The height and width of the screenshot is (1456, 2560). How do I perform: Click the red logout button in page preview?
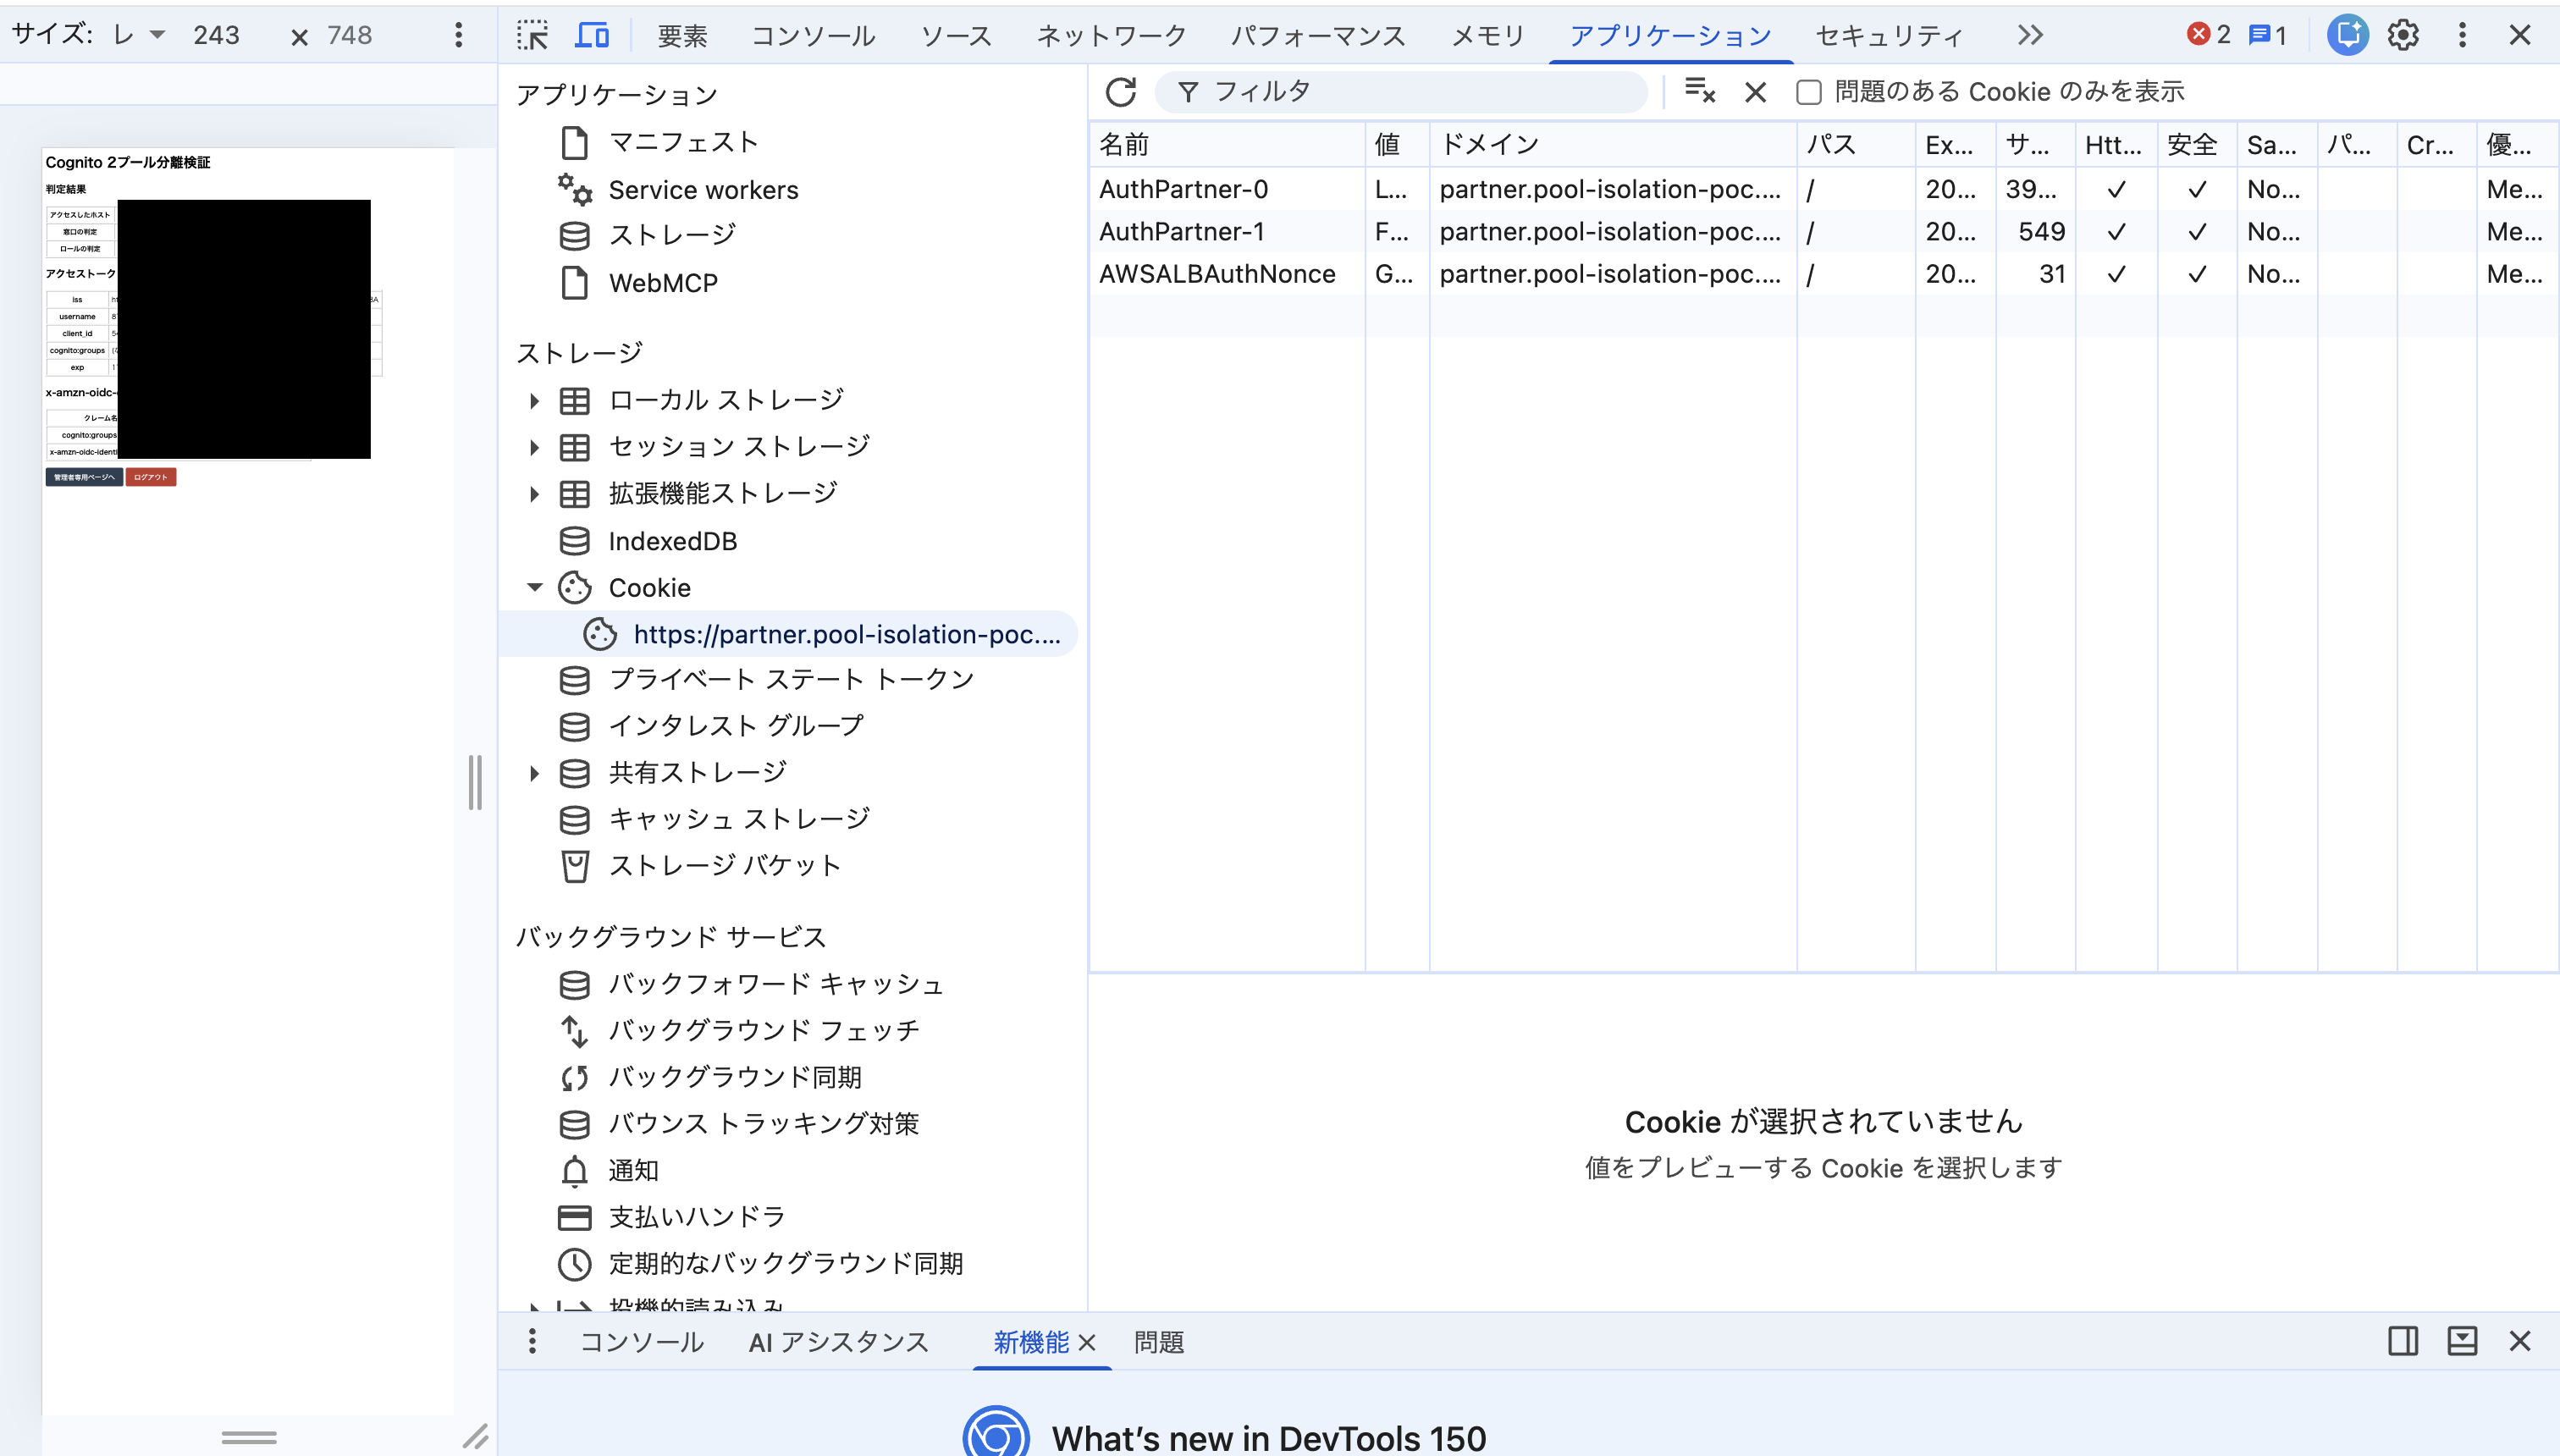(151, 477)
